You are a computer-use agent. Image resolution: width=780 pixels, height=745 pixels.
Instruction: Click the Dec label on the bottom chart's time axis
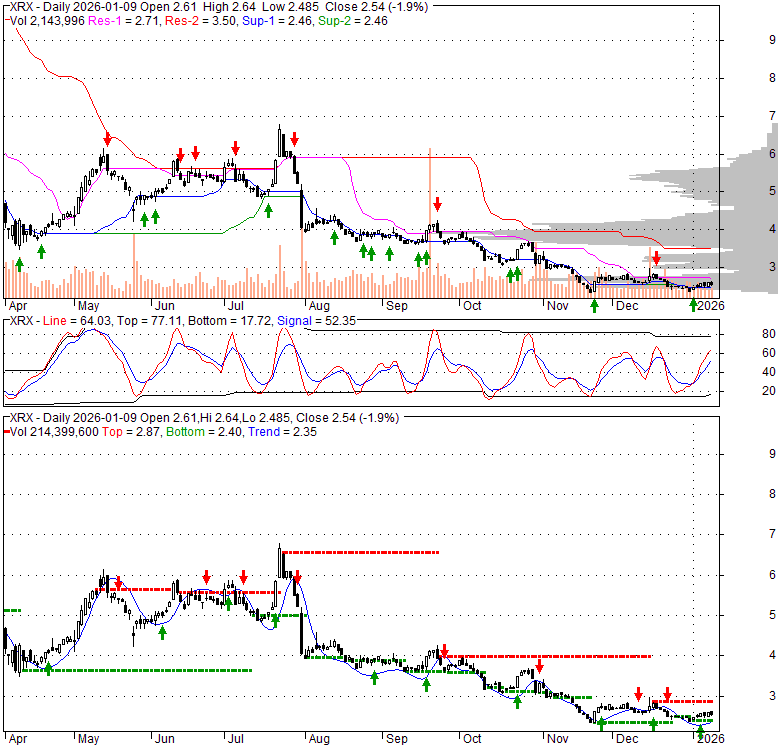point(627,739)
